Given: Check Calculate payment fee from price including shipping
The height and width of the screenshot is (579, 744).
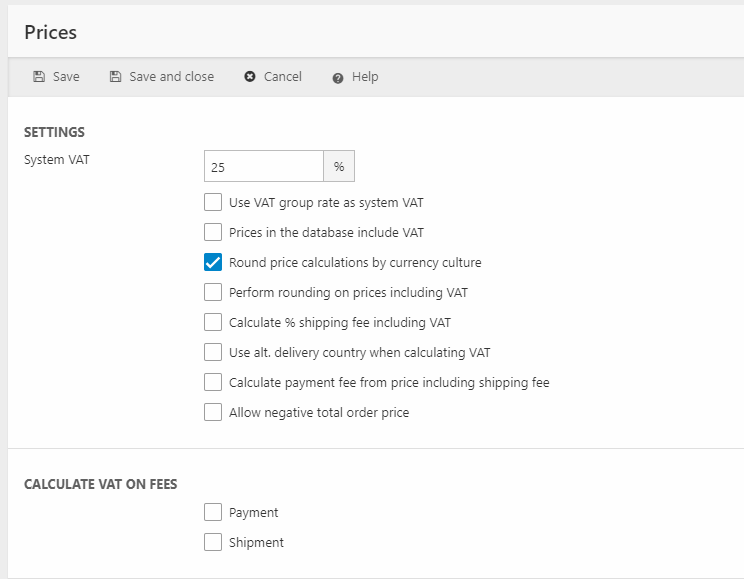Looking at the screenshot, I should (213, 382).
